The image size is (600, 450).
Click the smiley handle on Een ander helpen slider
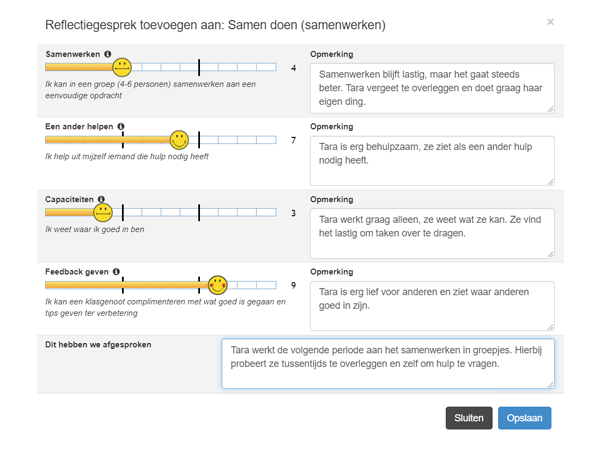click(x=179, y=140)
